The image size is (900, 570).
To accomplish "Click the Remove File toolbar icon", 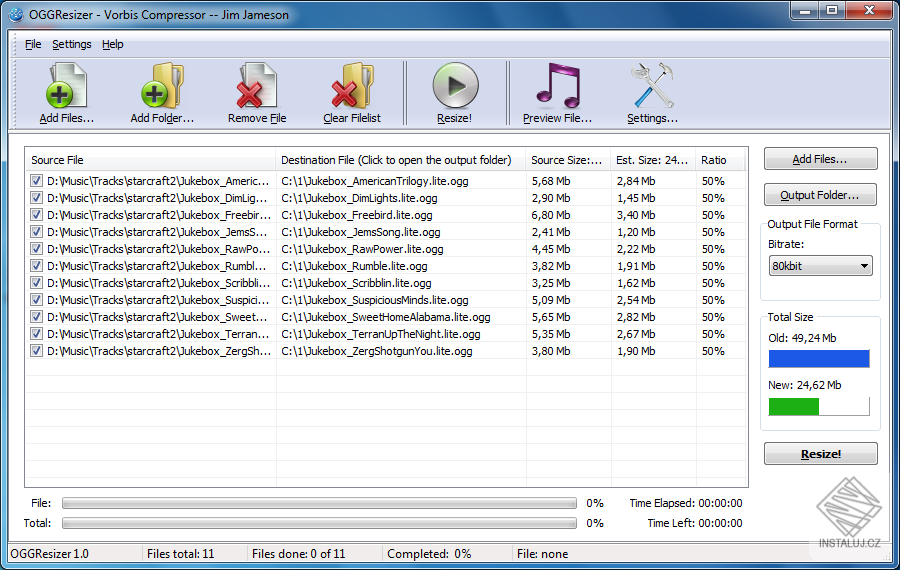I will [x=257, y=86].
